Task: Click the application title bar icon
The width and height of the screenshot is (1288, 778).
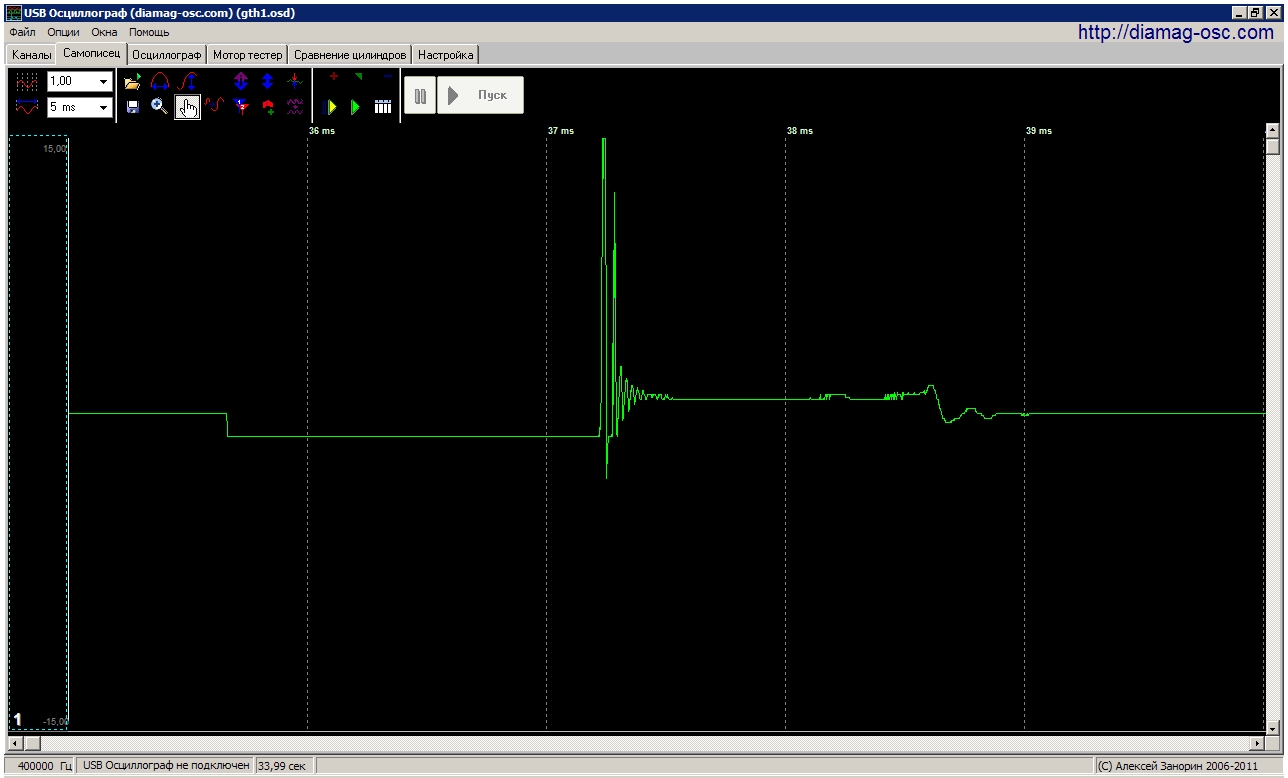Action: point(13,13)
